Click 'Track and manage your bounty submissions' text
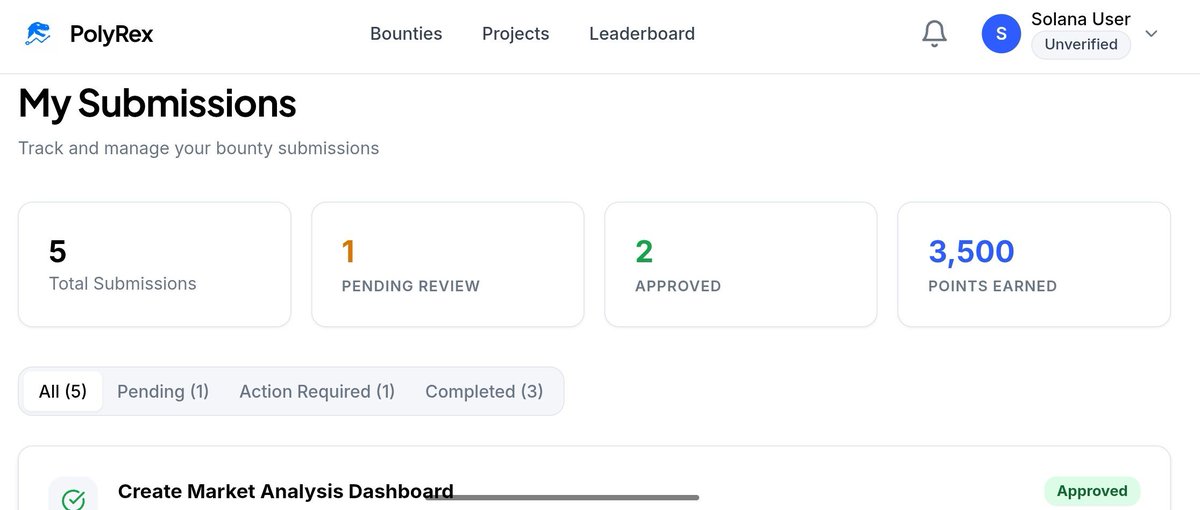The height and width of the screenshot is (510, 1200). [199, 148]
